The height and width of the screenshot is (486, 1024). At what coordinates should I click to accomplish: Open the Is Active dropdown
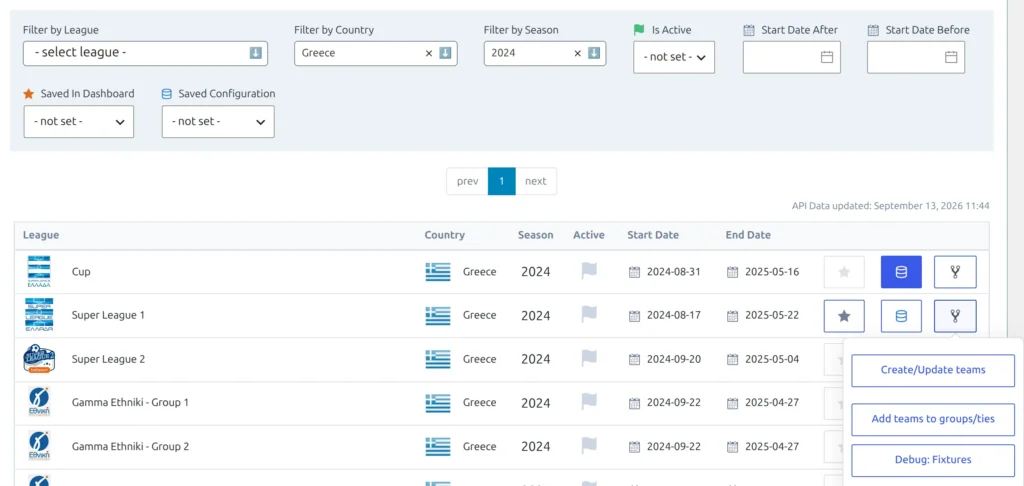[674, 57]
